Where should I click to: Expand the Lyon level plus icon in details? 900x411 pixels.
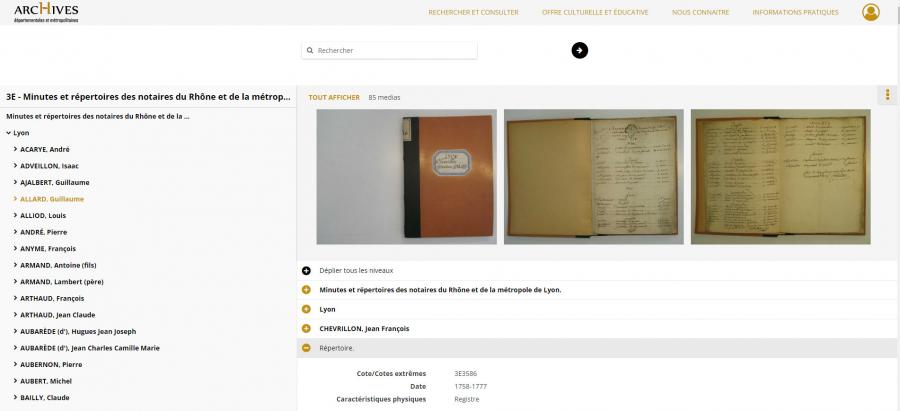(x=306, y=309)
